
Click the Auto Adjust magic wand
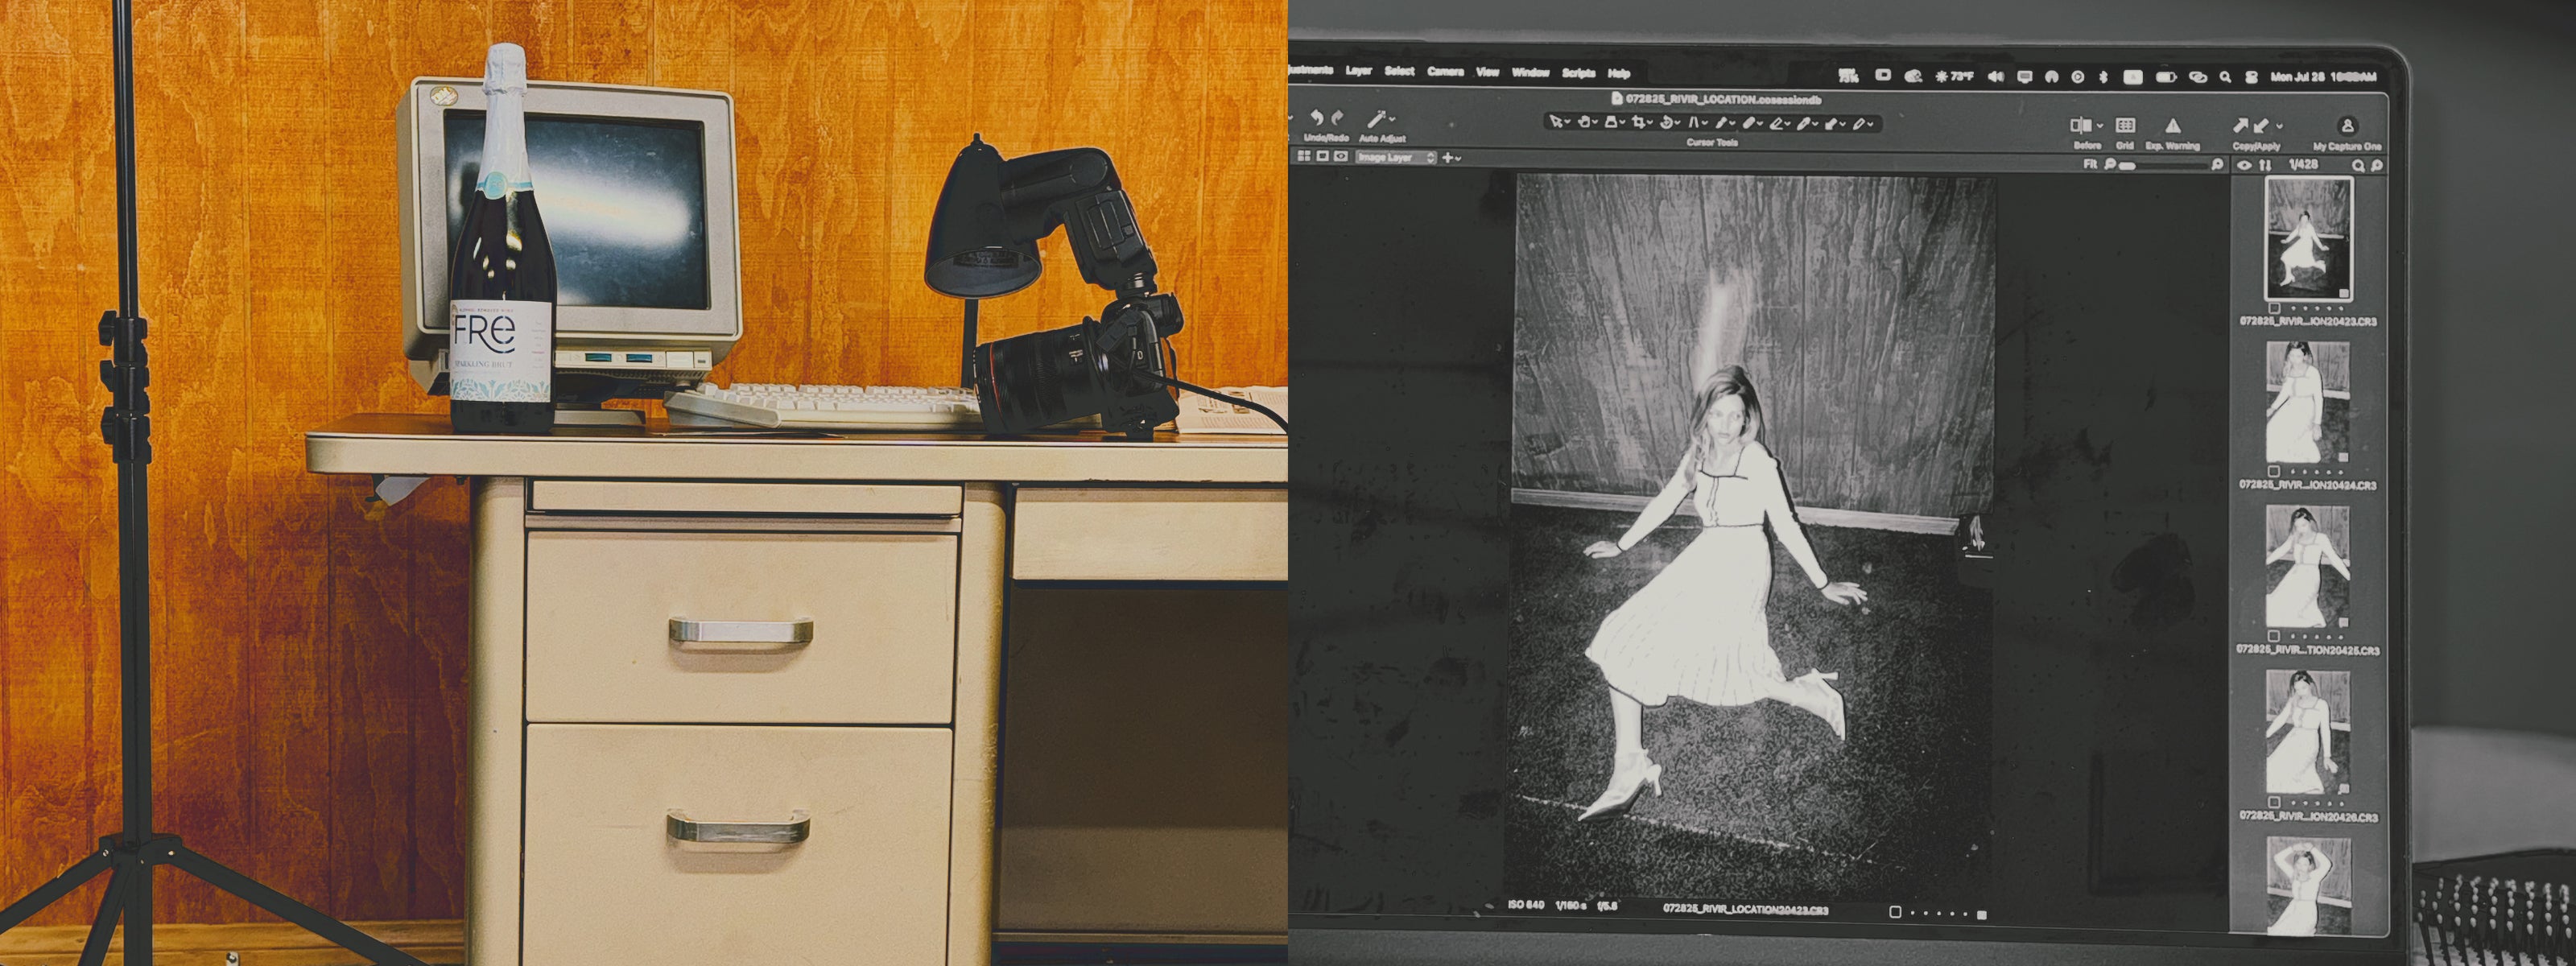coord(1377,119)
